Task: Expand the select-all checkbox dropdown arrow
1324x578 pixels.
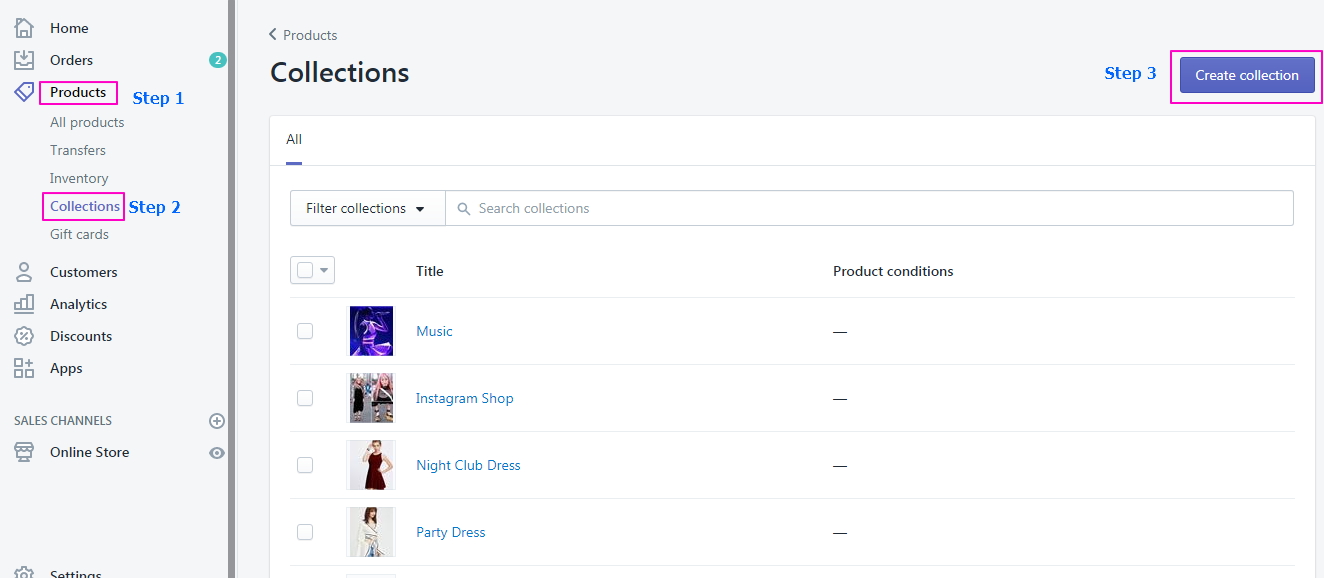Action: (x=324, y=270)
